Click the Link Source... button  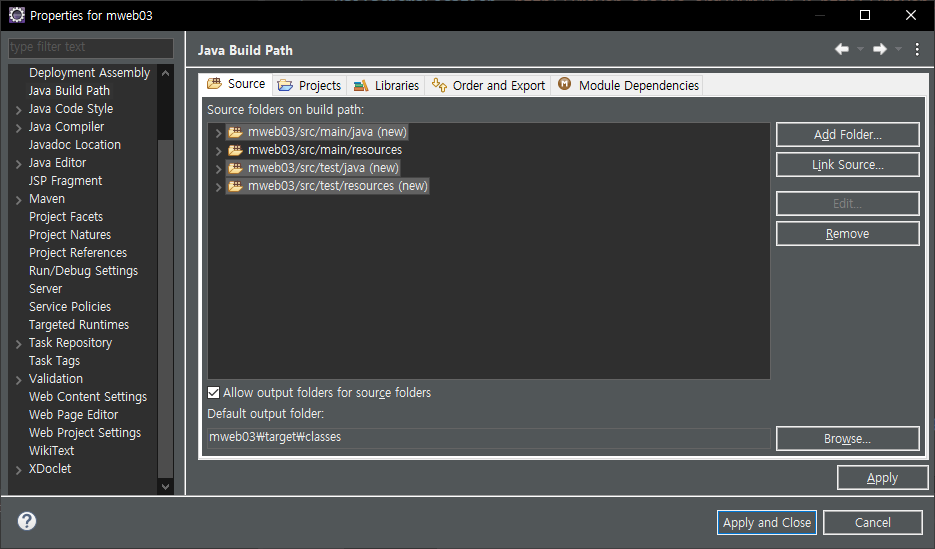[847, 165]
